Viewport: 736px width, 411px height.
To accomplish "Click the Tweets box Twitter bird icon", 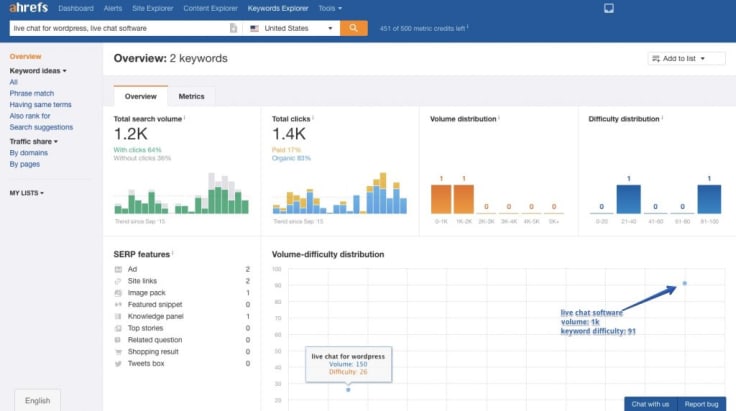I will click(x=118, y=364).
